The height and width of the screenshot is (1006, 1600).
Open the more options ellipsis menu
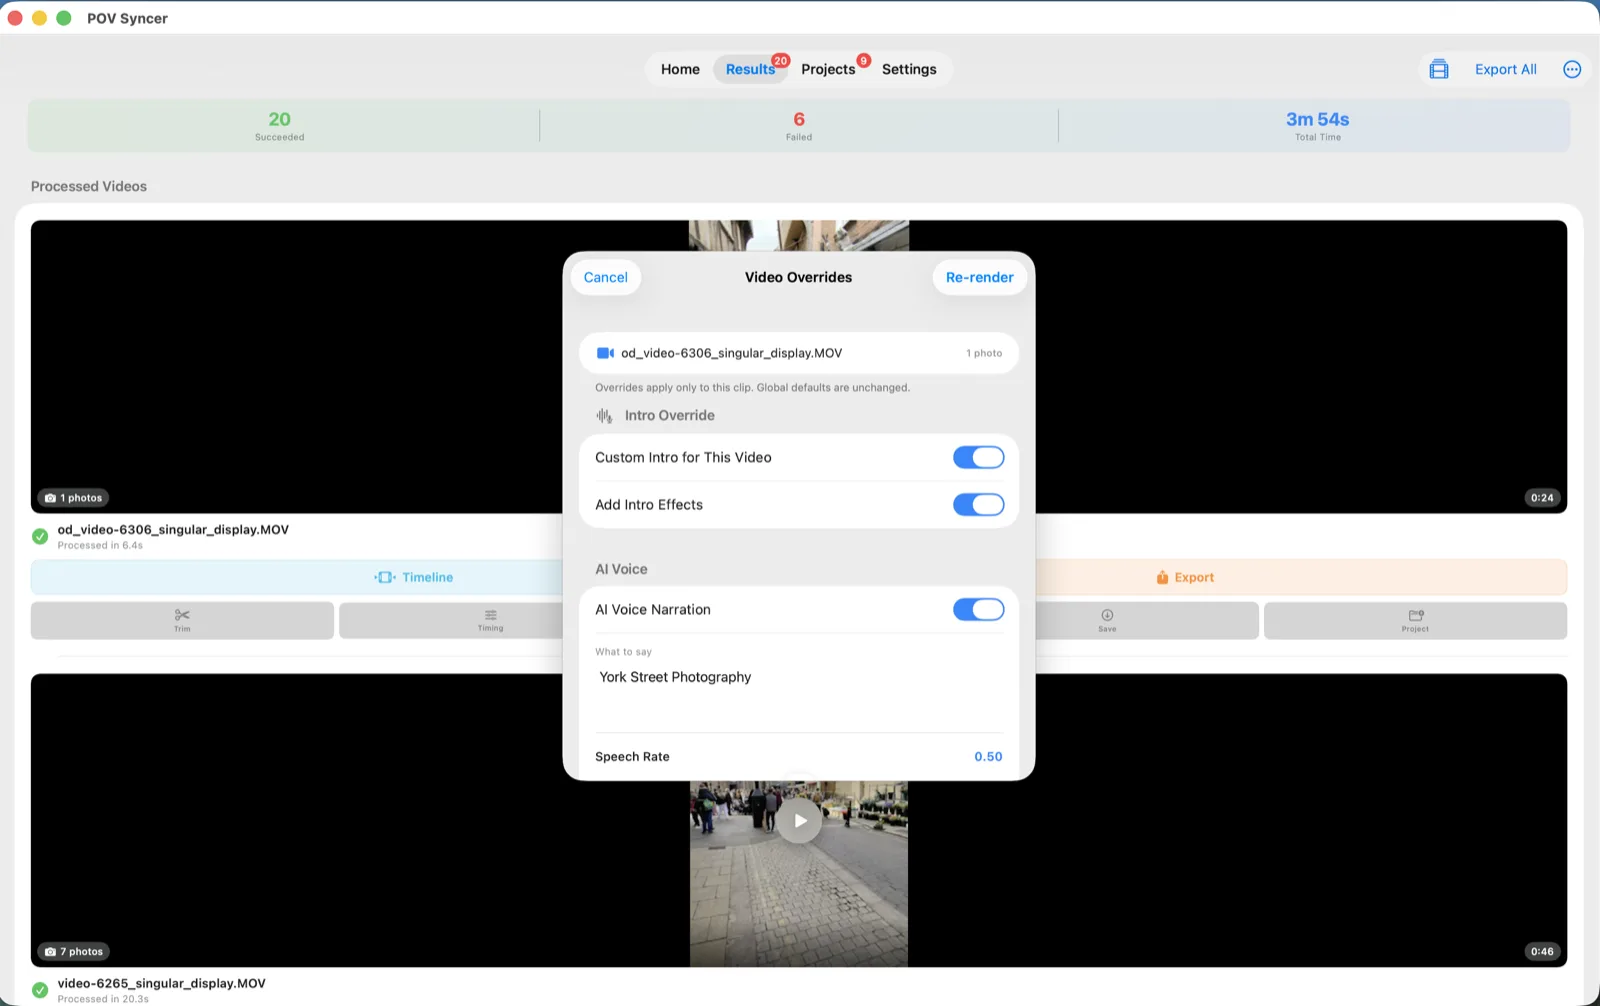click(x=1572, y=69)
